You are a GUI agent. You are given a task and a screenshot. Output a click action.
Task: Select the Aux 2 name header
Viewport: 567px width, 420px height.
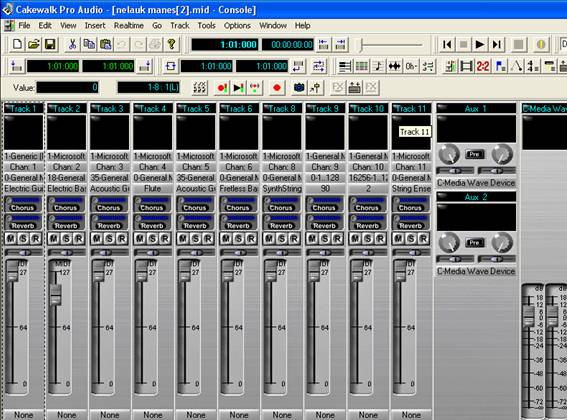[x=476, y=197]
